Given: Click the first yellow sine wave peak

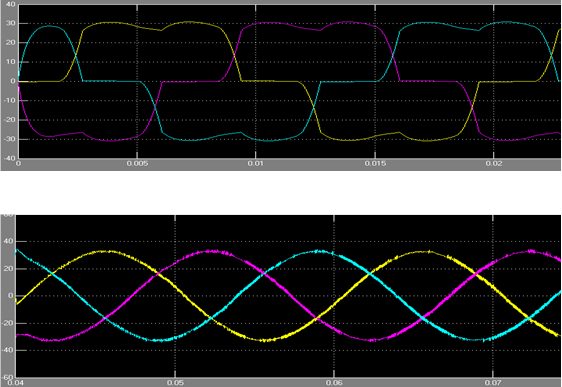Looking at the screenshot, I should (104, 251).
